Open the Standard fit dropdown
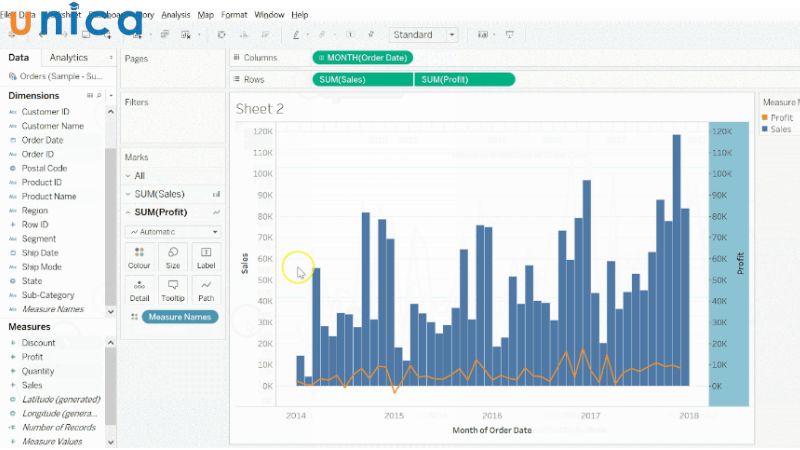 [x=423, y=34]
